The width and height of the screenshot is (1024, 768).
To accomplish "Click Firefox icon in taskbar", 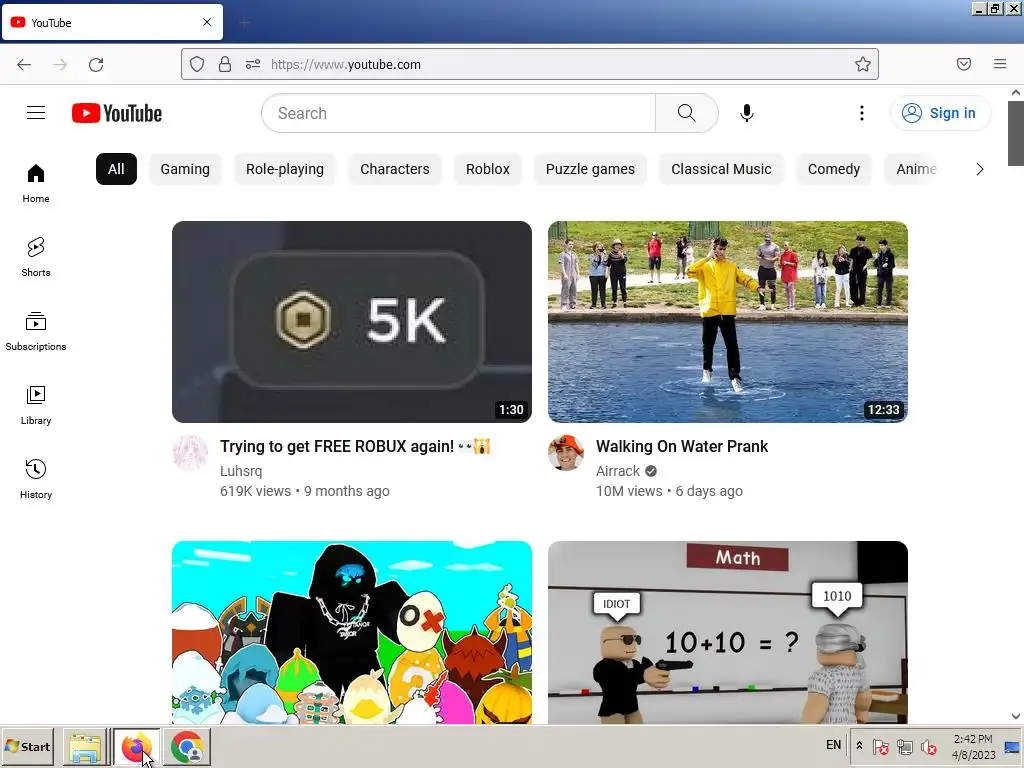I will (136, 747).
